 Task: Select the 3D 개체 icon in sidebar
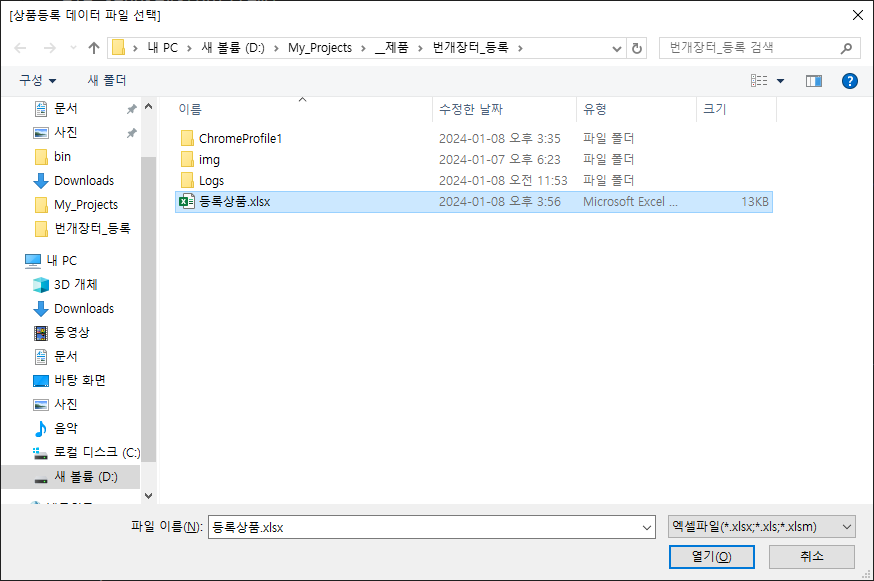coord(41,285)
